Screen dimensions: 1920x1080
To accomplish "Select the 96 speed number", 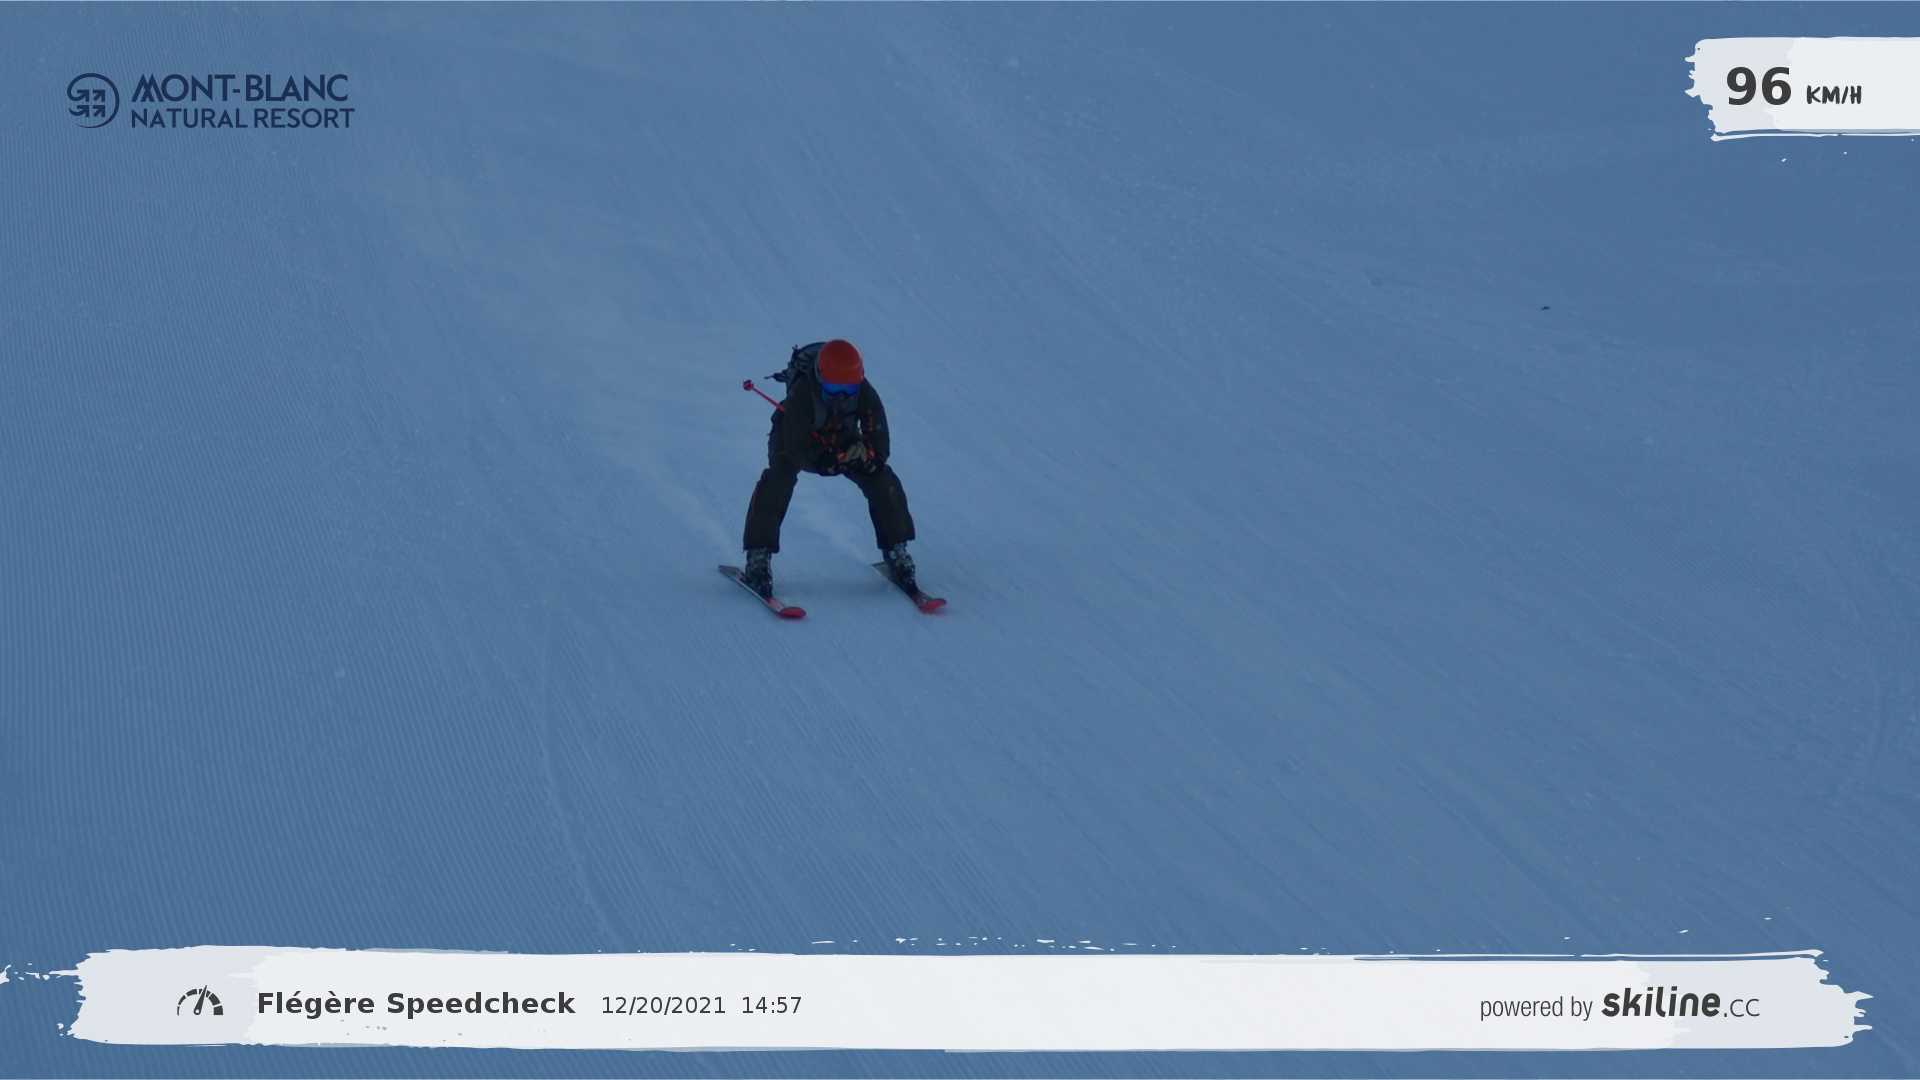I will [1758, 88].
